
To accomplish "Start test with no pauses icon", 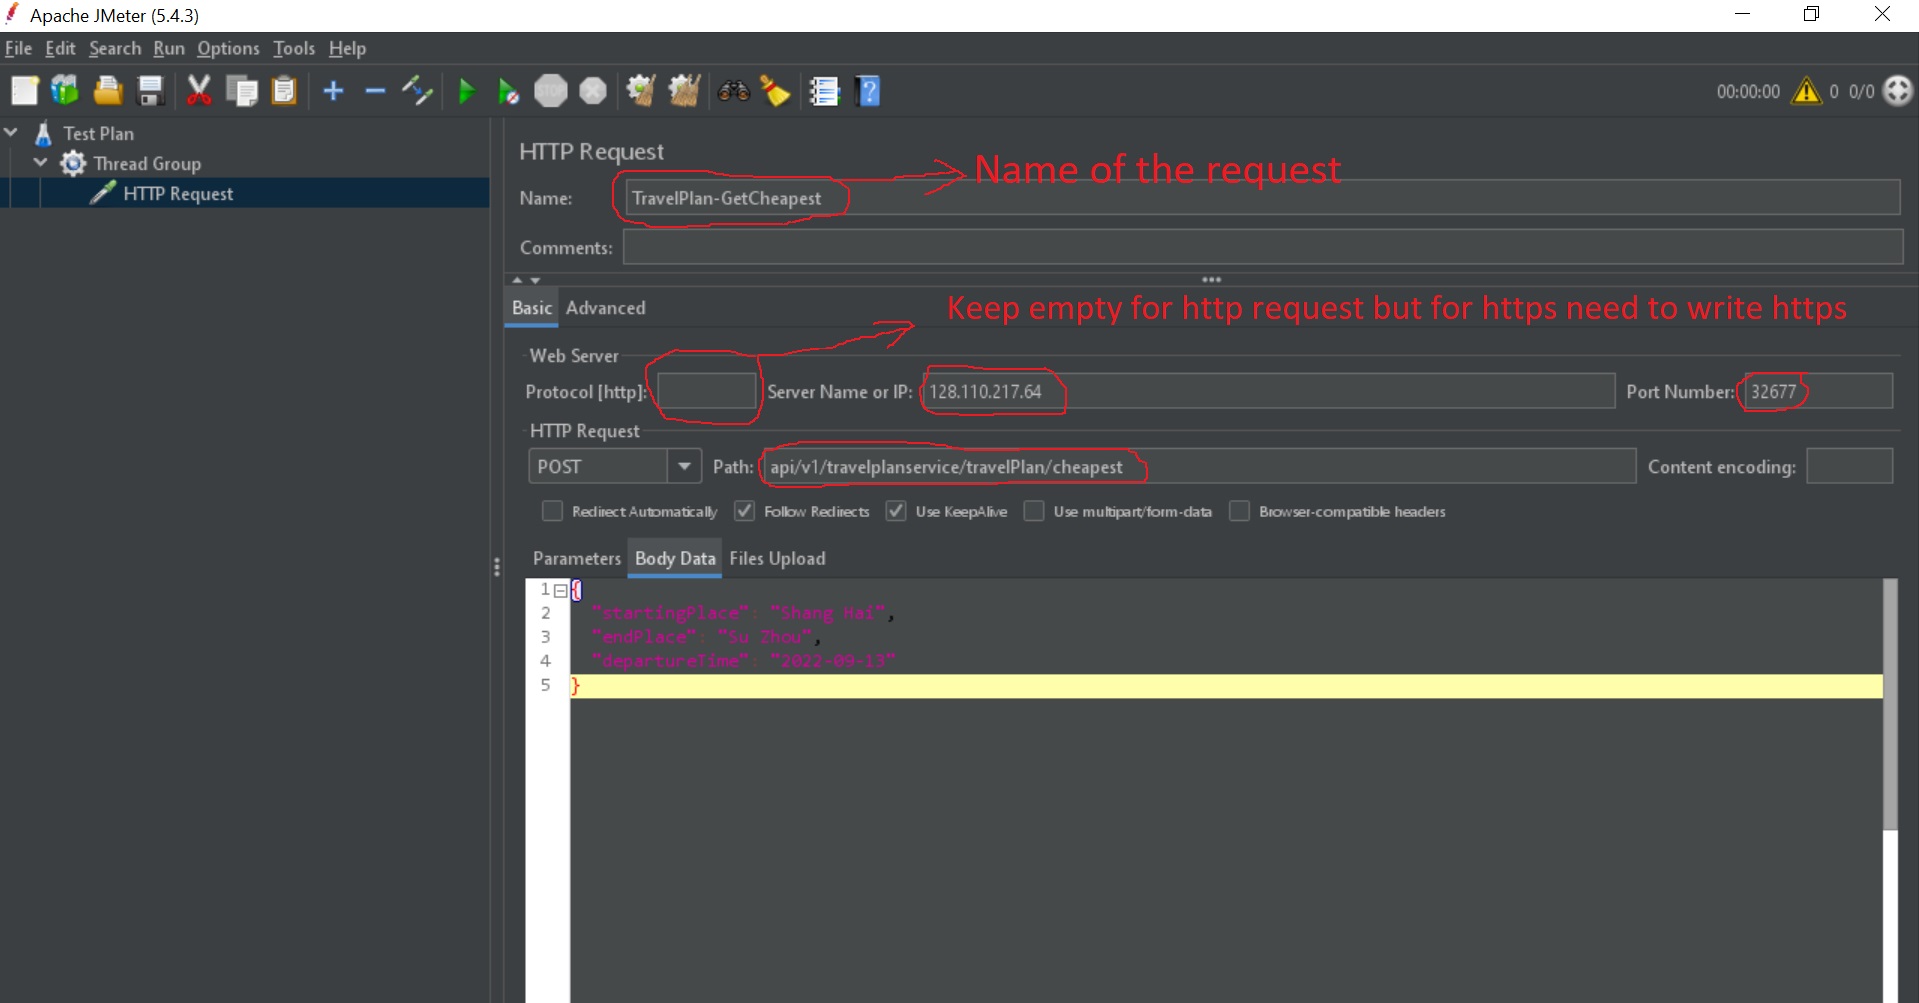I will [508, 91].
